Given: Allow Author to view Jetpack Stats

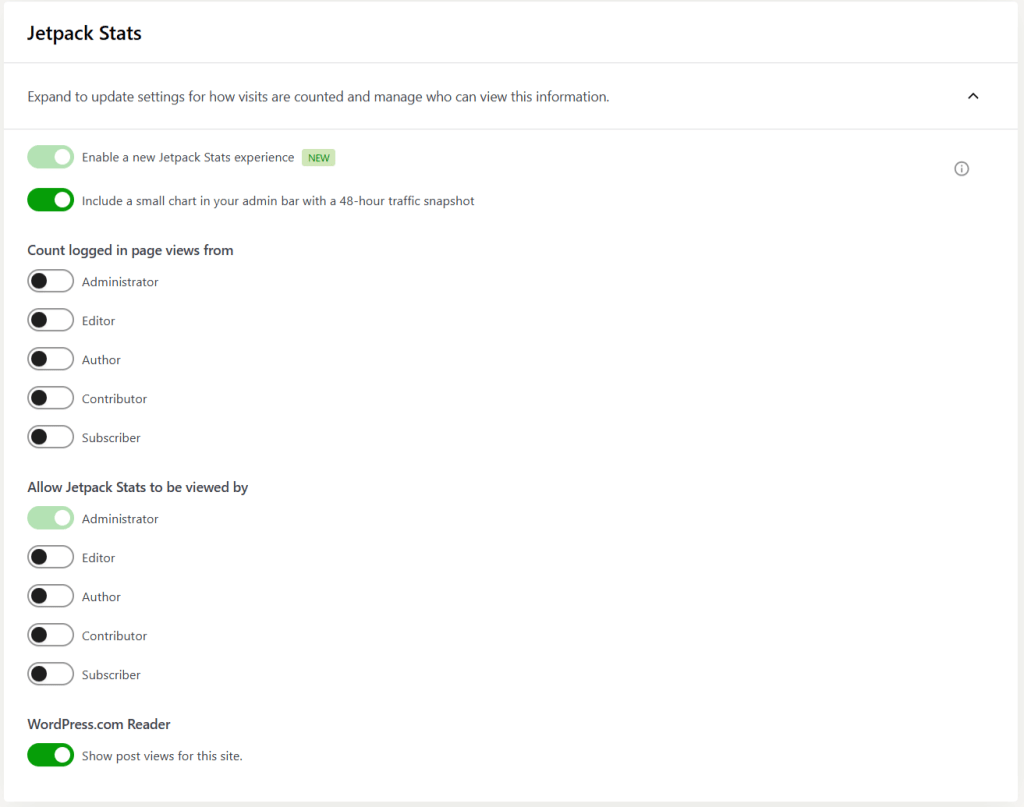Looking at the screenshot, I should click(x=51, y=597).
